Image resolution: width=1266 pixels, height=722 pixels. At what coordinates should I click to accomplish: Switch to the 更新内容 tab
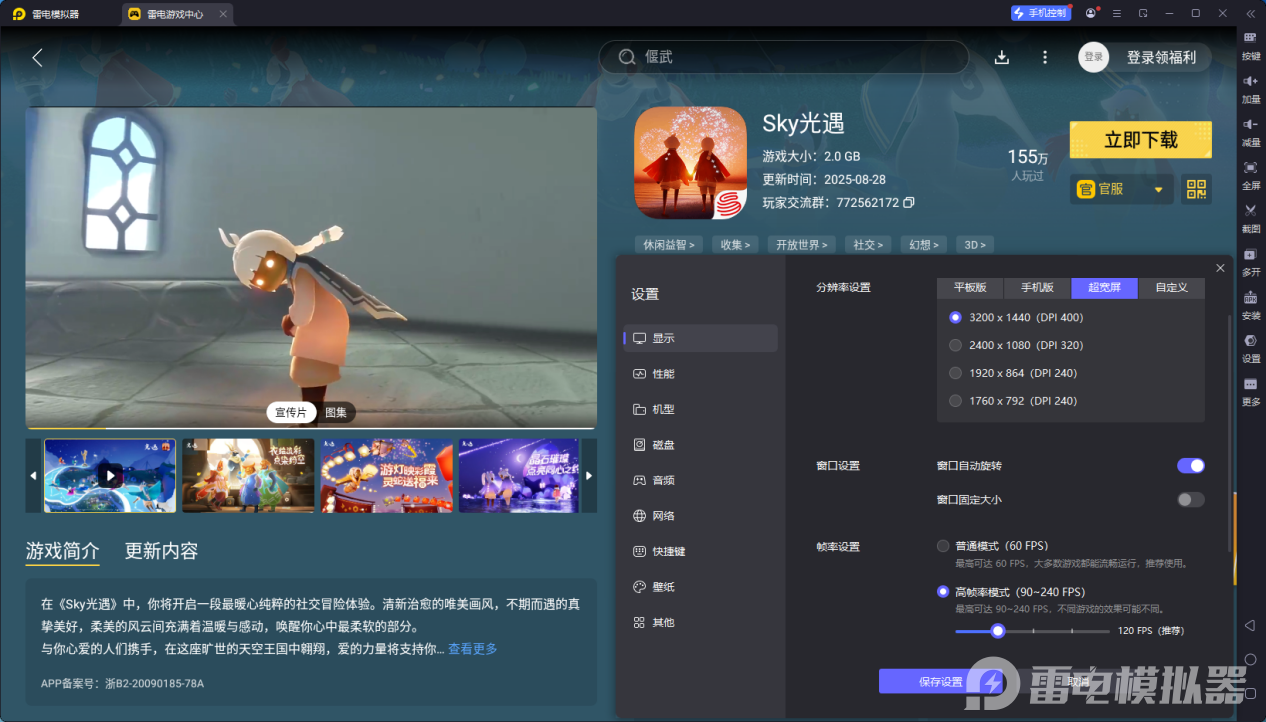161,551
